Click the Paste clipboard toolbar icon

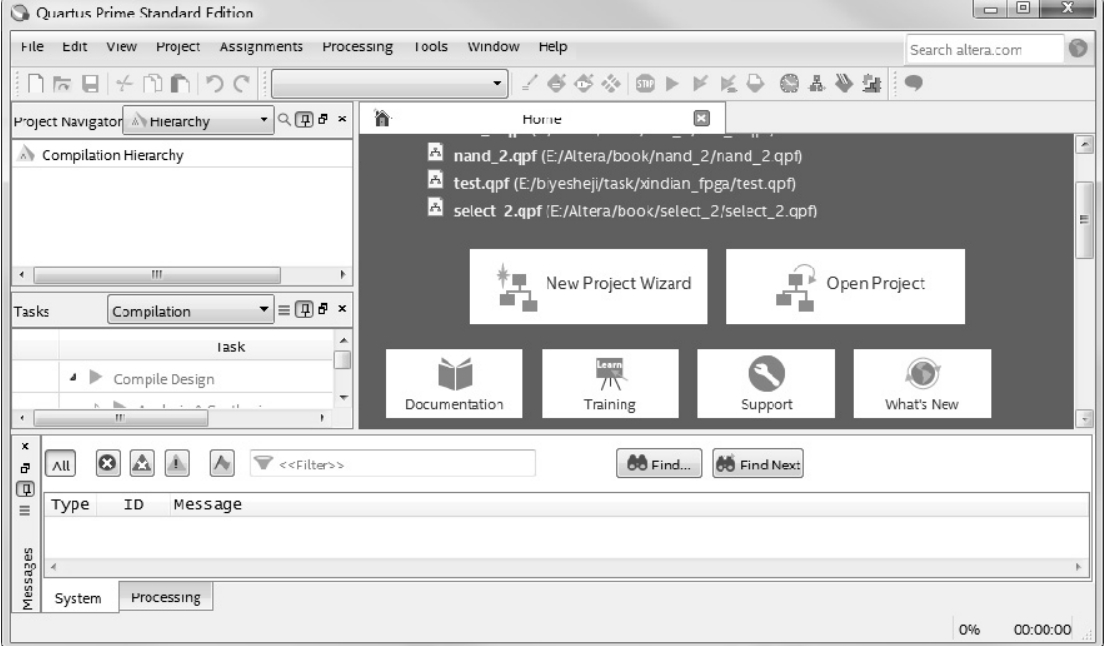(x=180, y=84)
